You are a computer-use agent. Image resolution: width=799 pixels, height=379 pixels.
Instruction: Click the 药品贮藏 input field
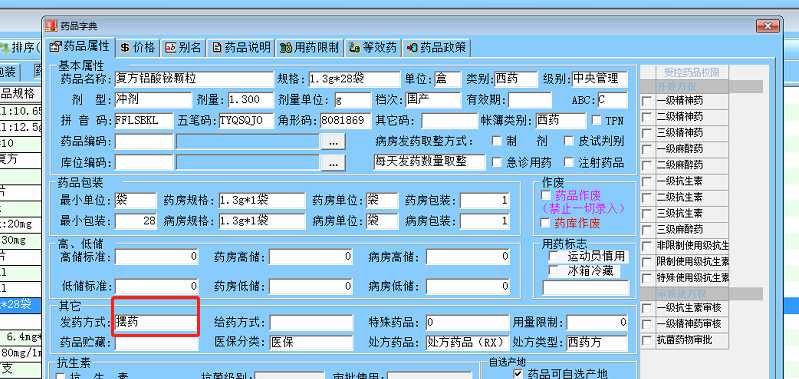click(156, 342)
